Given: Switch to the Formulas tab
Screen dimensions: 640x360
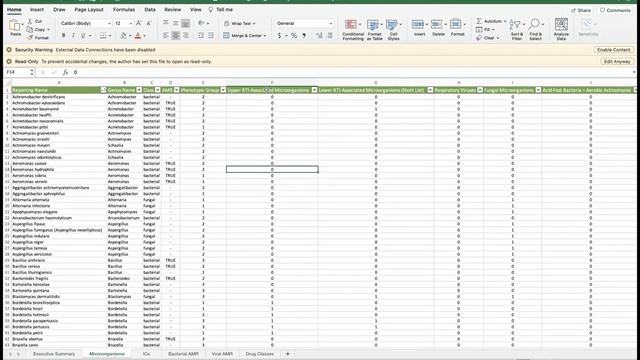Looking at the screenshot, I should click(124, 9).
